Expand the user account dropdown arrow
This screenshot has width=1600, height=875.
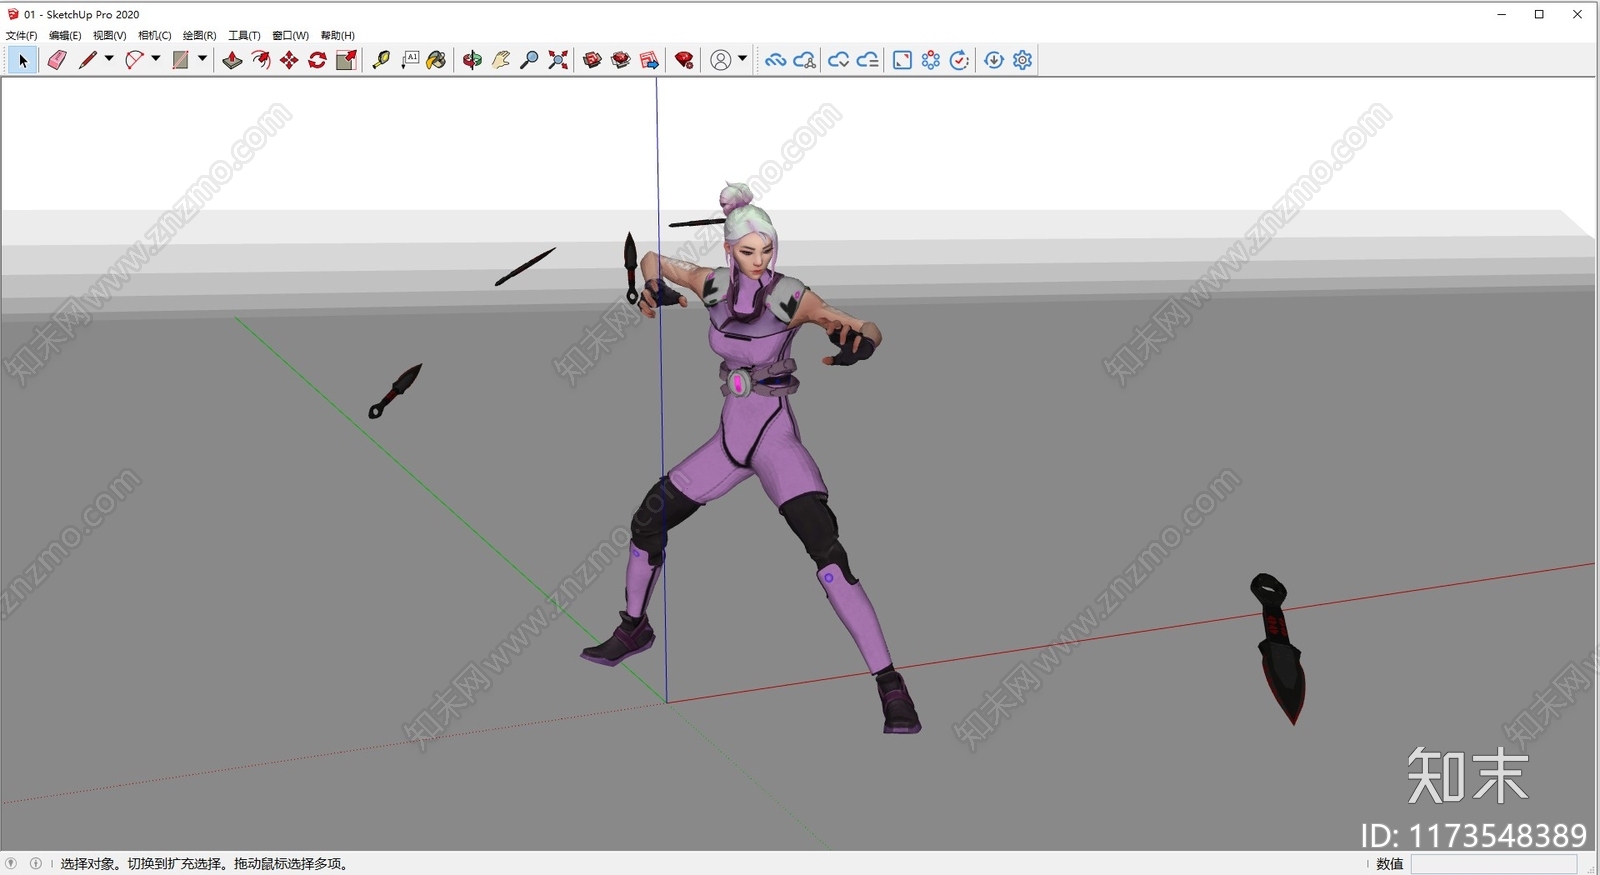pos(742,59)
